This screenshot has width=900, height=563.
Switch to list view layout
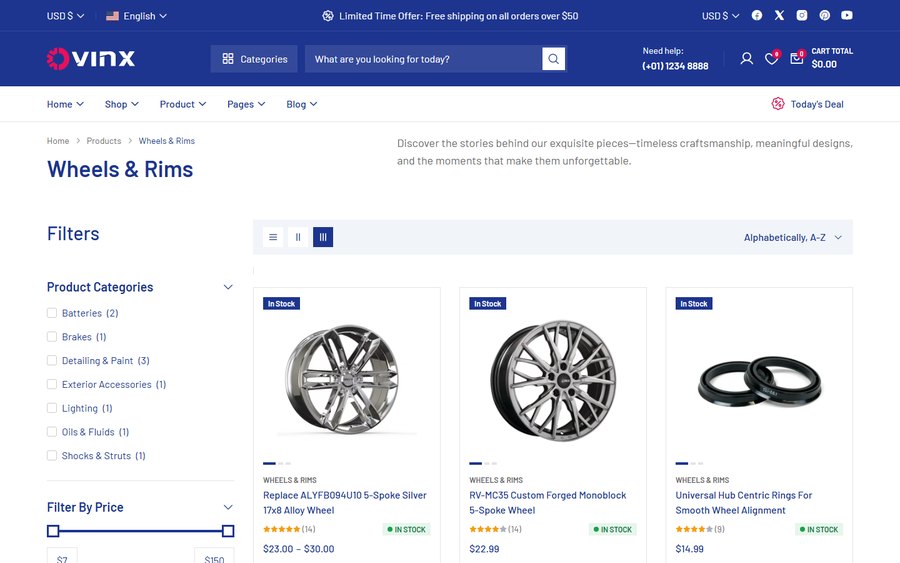[x=273, y=237]
